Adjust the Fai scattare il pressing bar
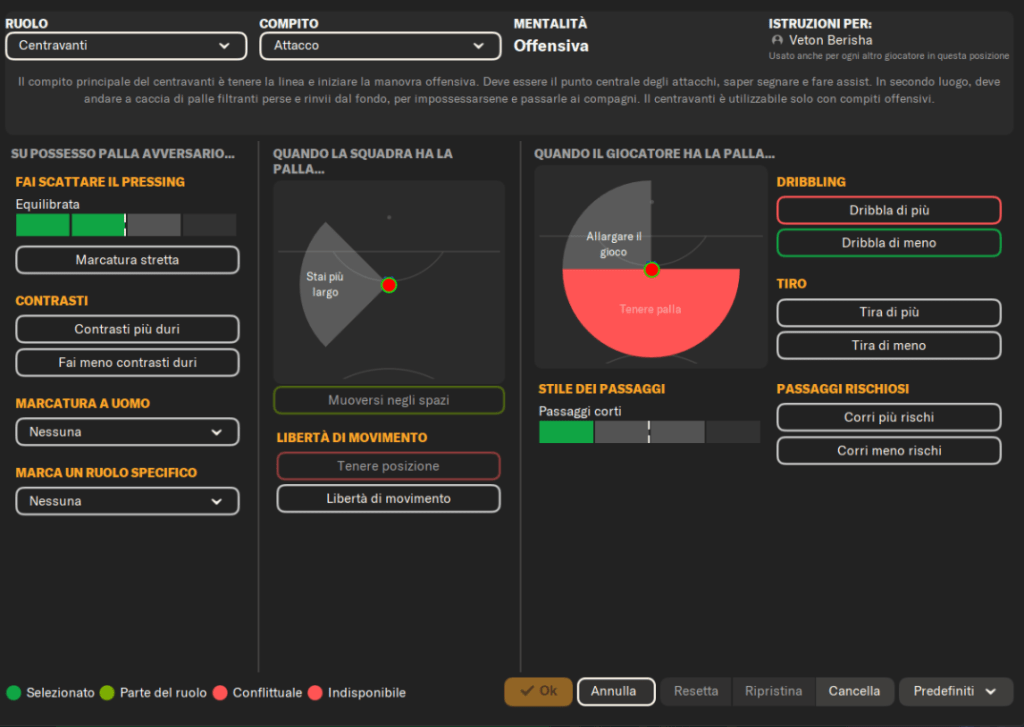 (126, 225)
